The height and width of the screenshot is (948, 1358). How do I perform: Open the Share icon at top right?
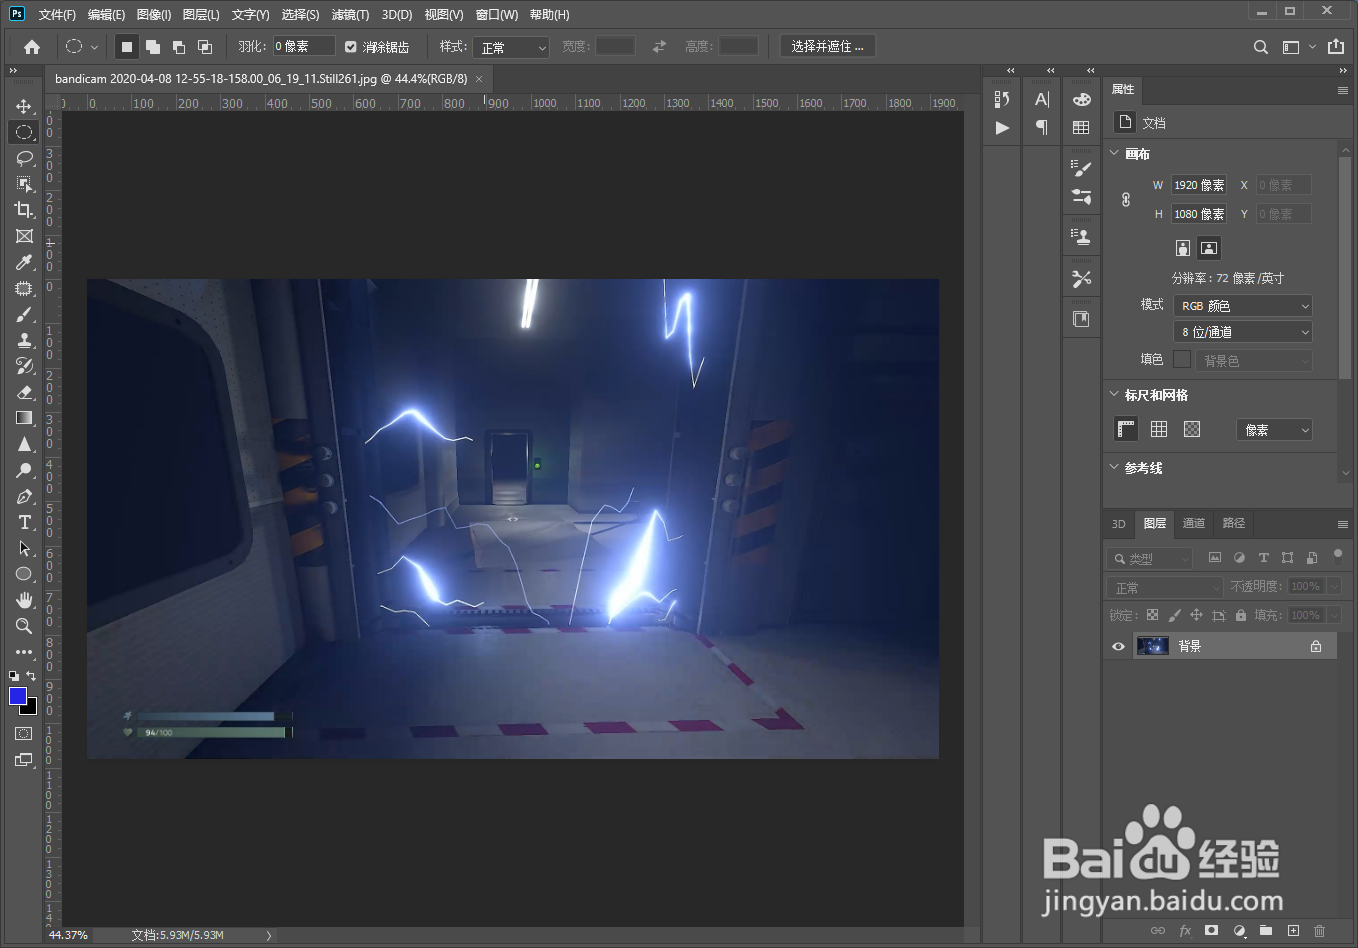[1336, 47]
